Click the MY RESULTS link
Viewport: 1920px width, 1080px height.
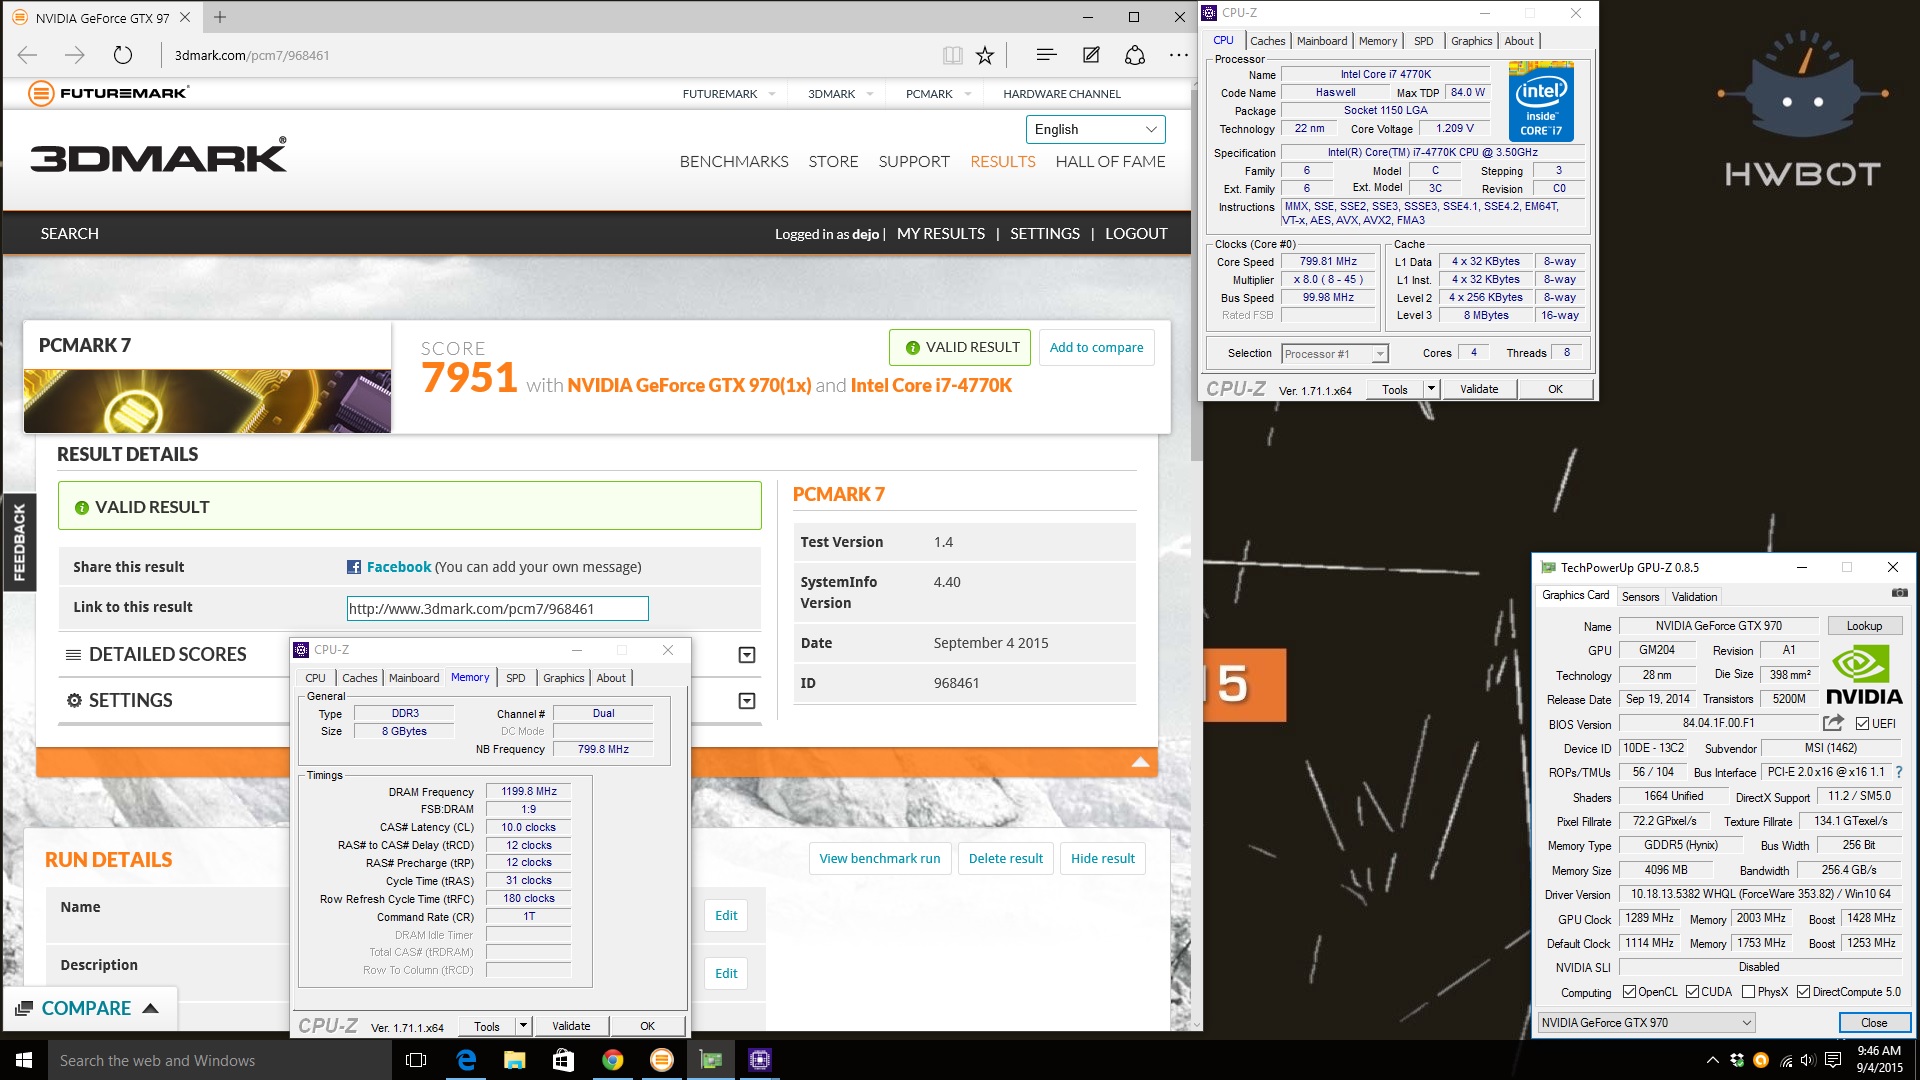coord(940,234)
